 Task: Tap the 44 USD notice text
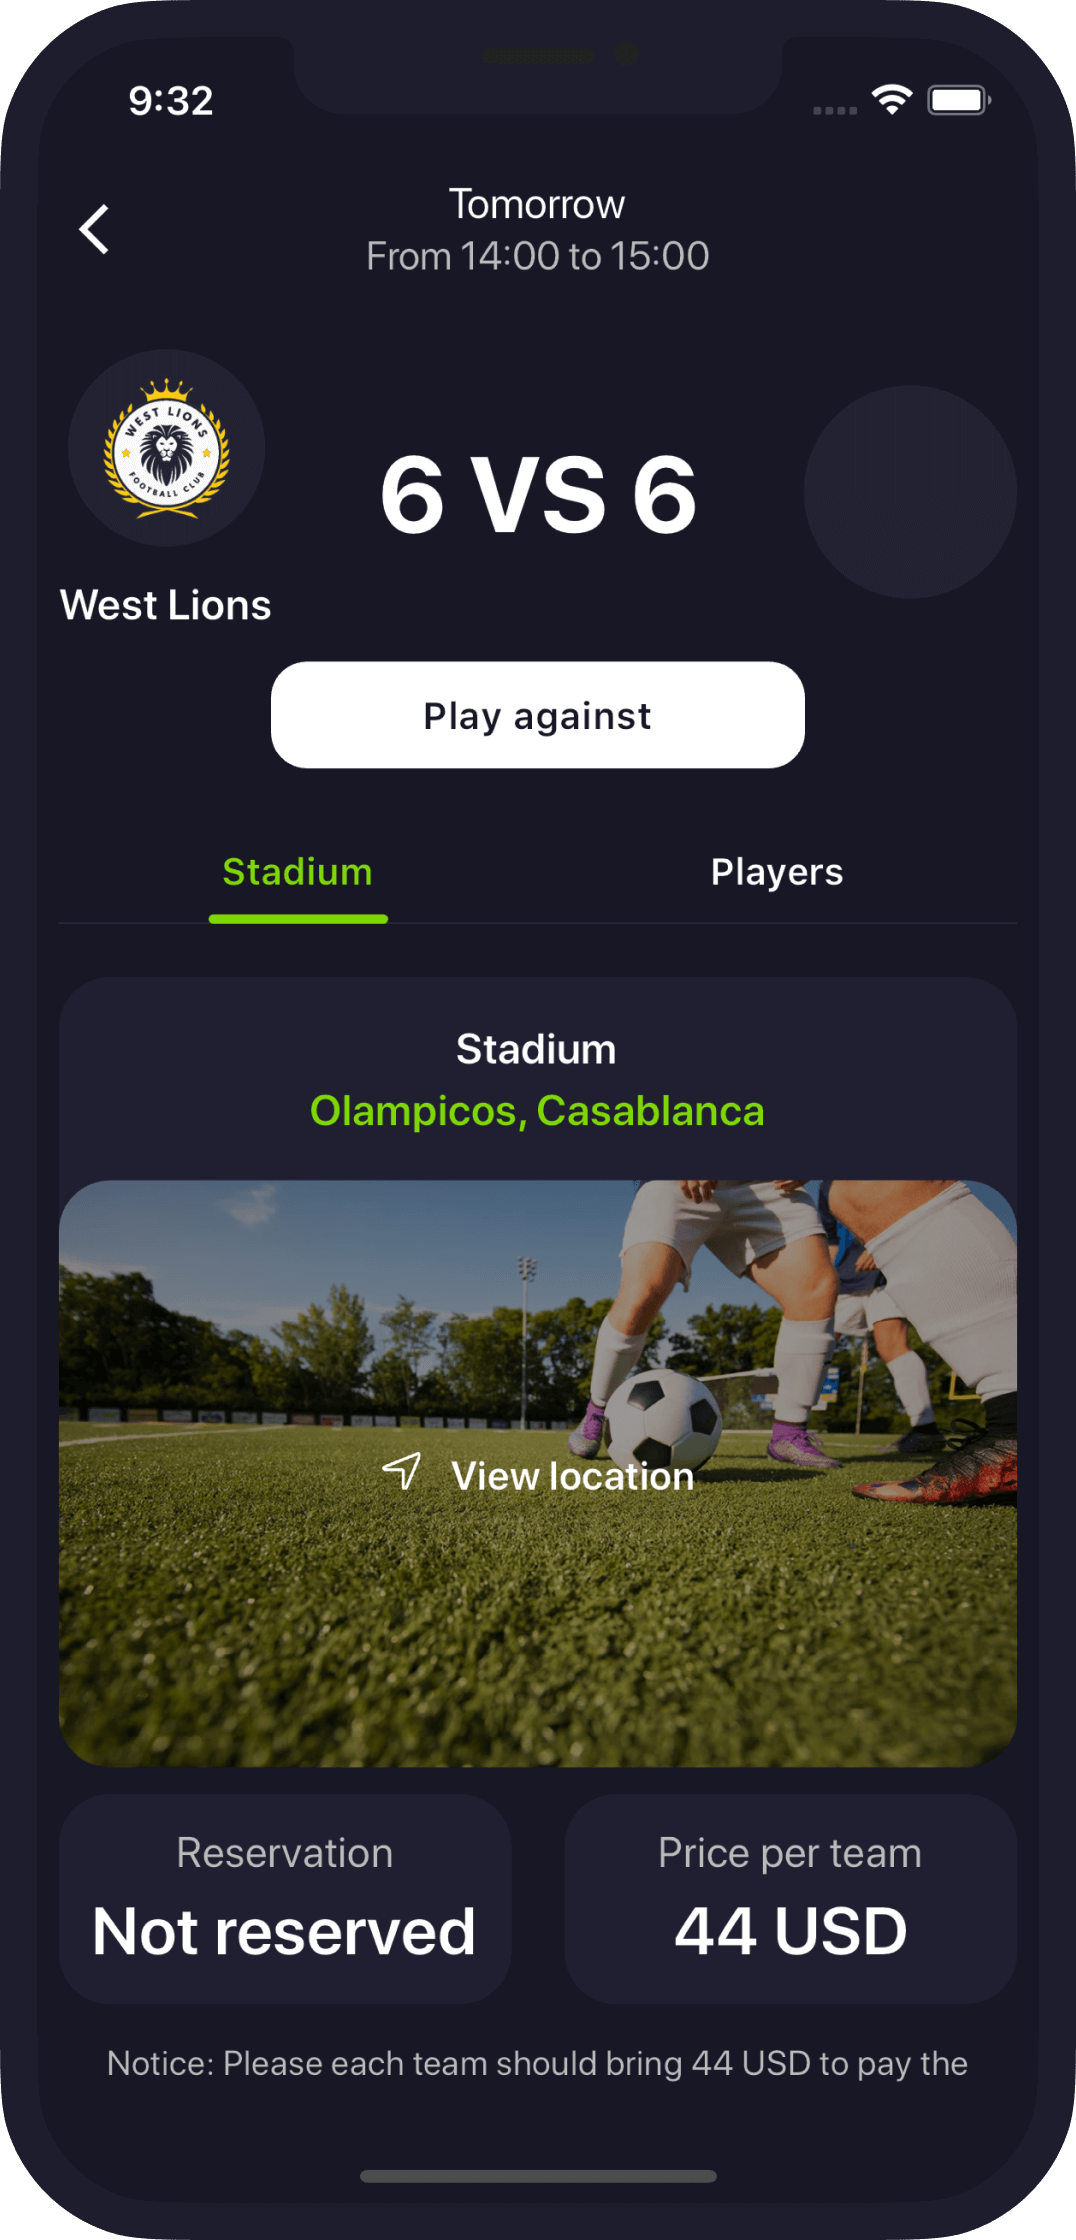pos(537,2063)
